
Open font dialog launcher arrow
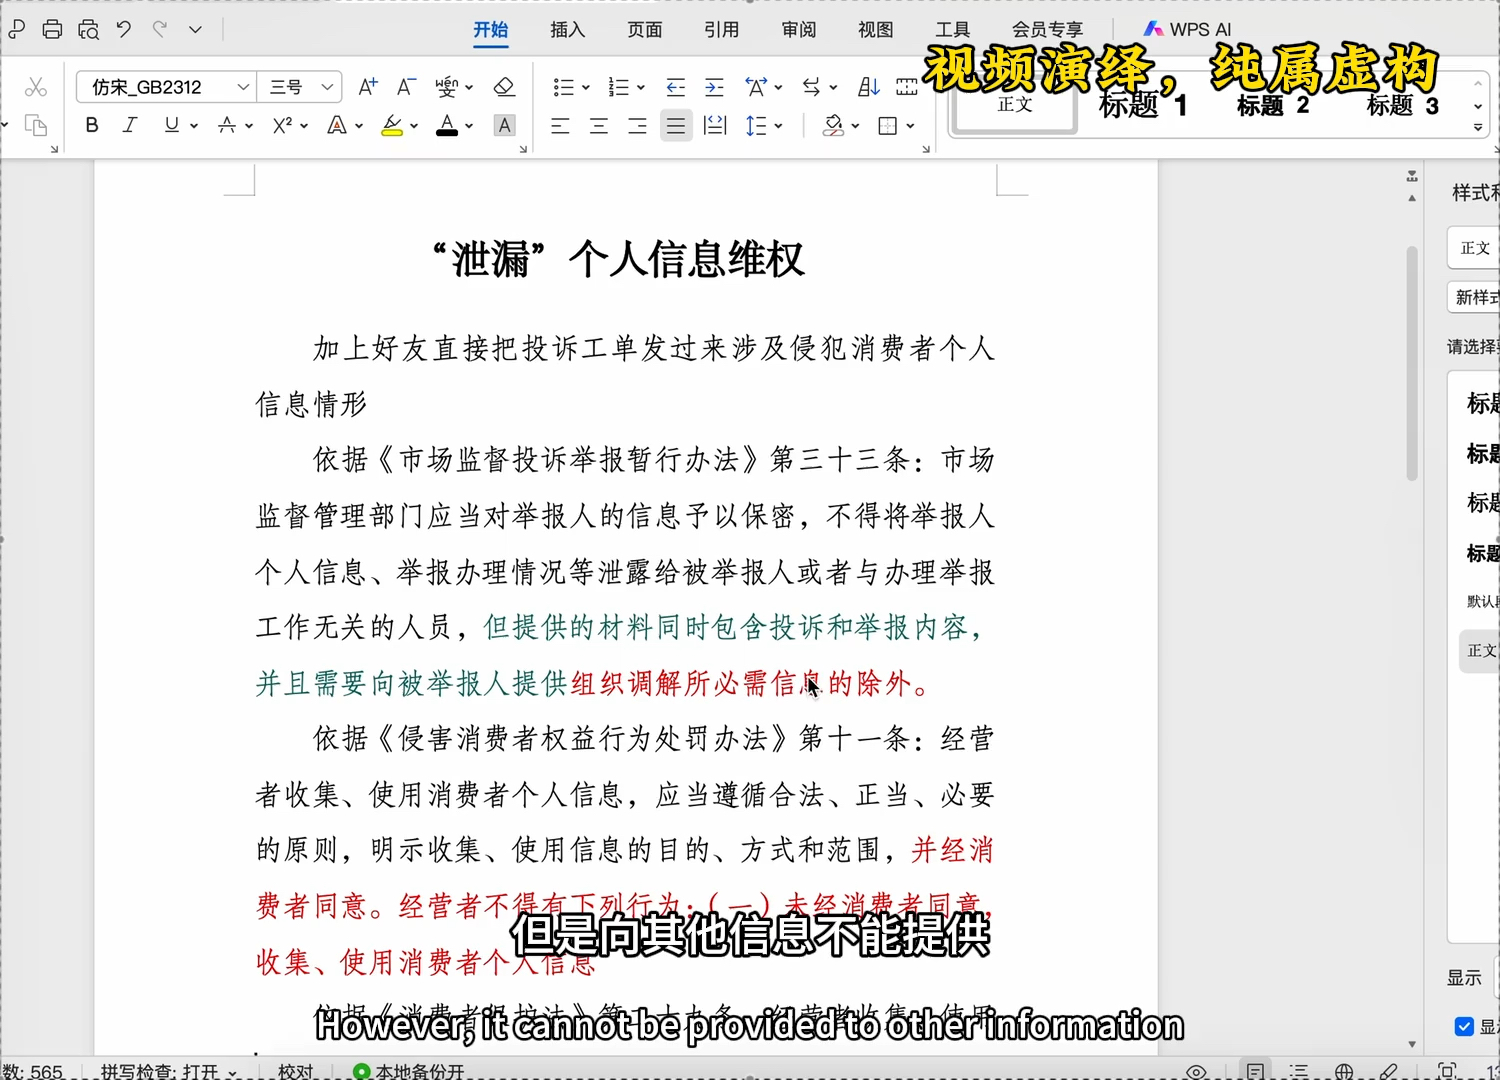pos(522,149)
